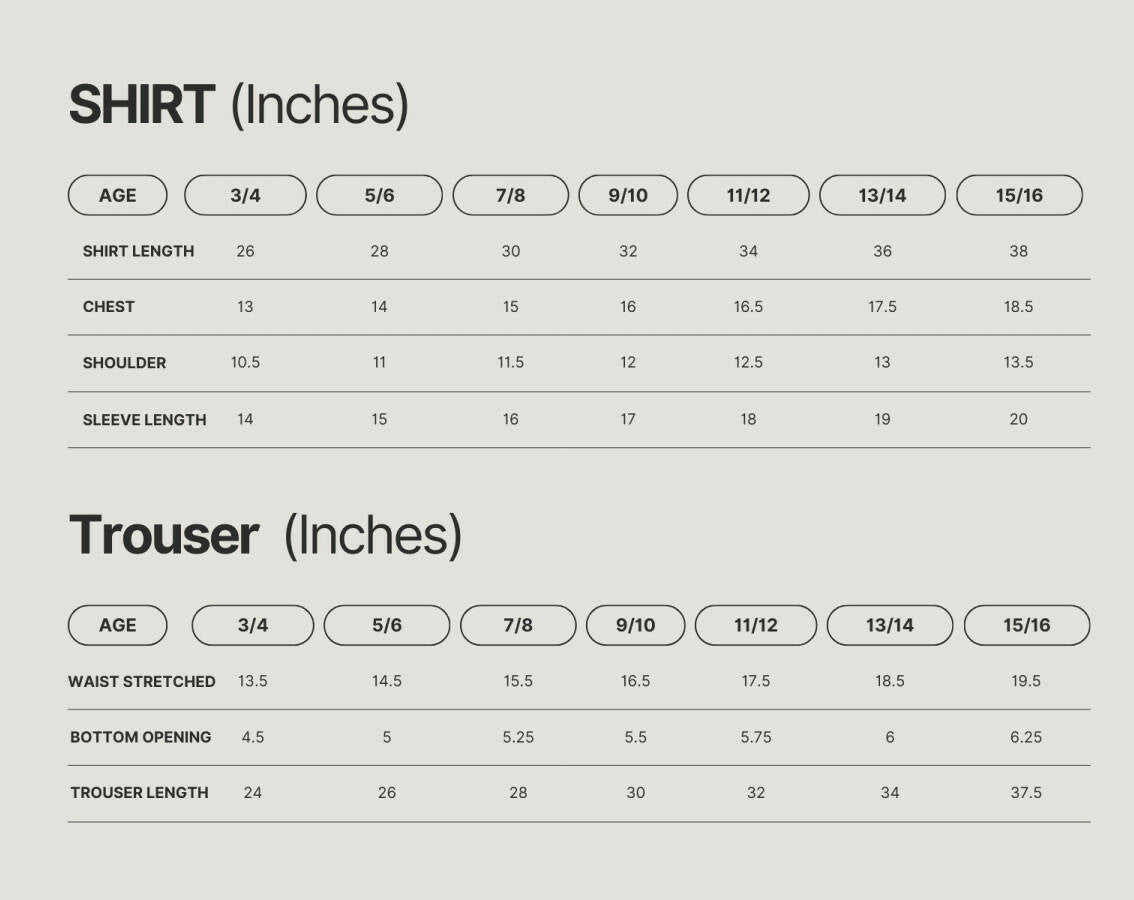Select the 7/8 age pill under Shirt
Image resolution: width=1134 pixels, height=900 pixels.
510,195
